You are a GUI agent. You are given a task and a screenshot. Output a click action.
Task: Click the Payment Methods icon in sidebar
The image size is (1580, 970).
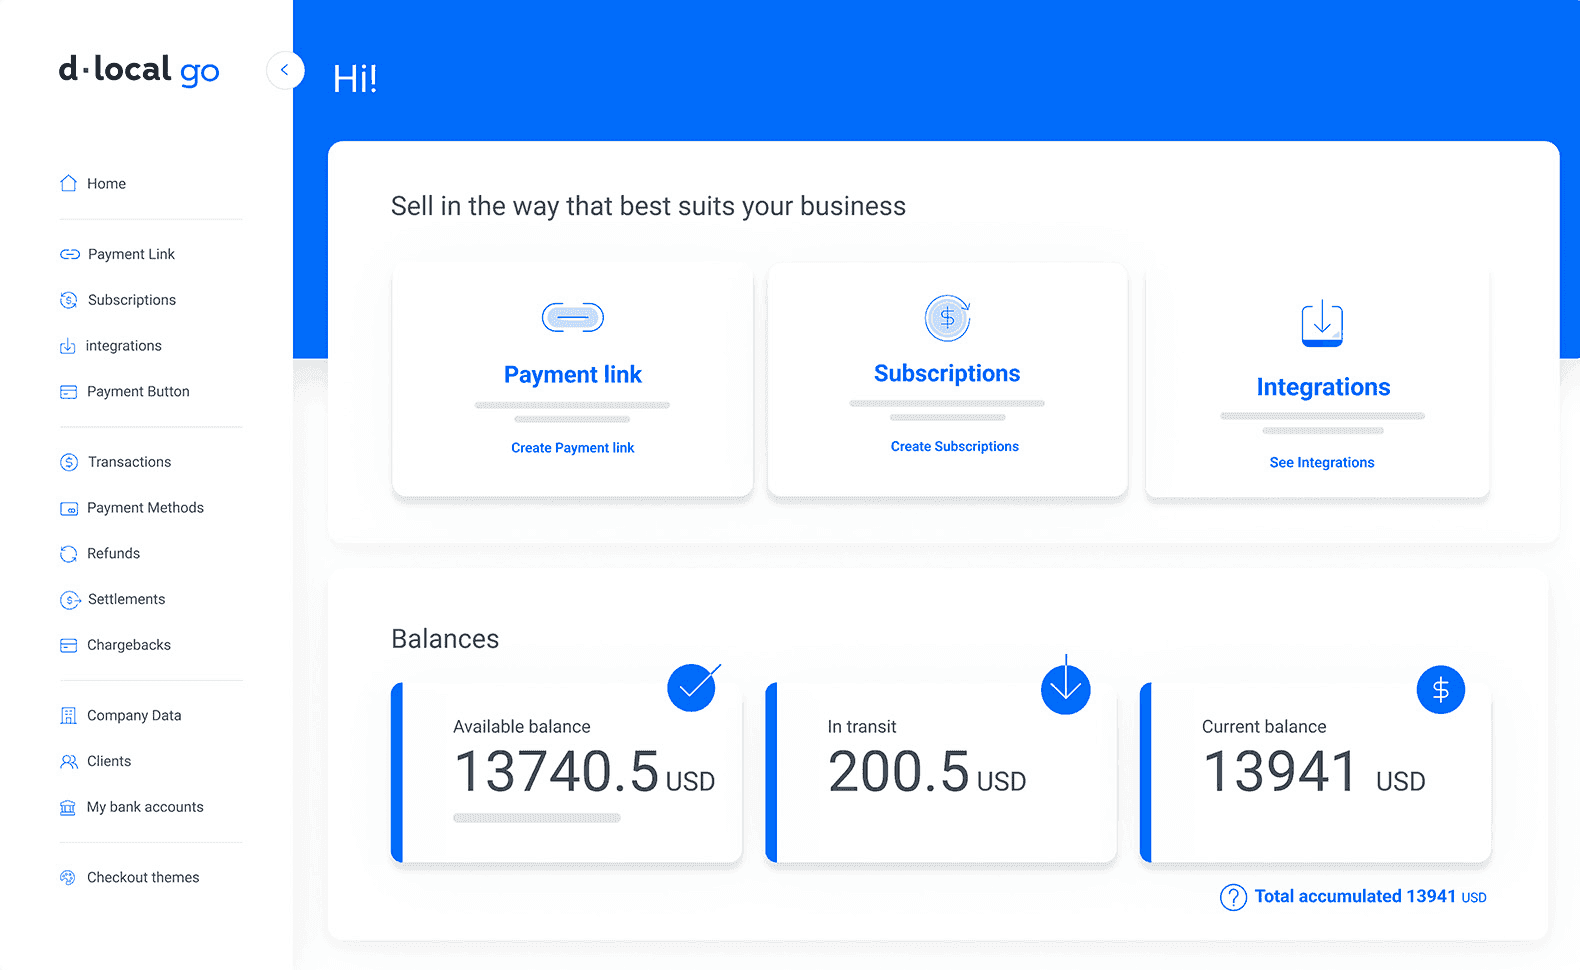tap(68, 508)
